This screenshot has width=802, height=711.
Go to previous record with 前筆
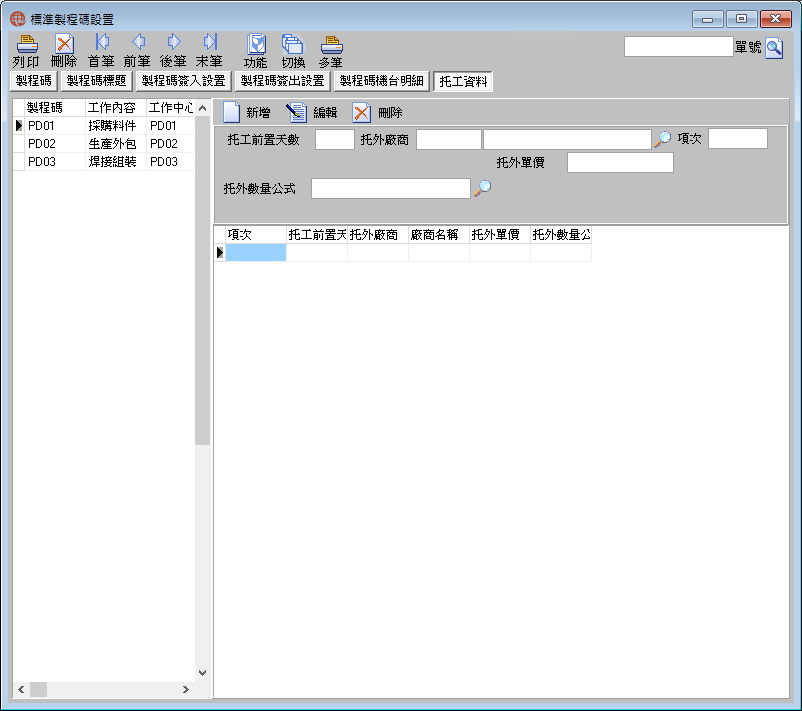pos(138,42)
